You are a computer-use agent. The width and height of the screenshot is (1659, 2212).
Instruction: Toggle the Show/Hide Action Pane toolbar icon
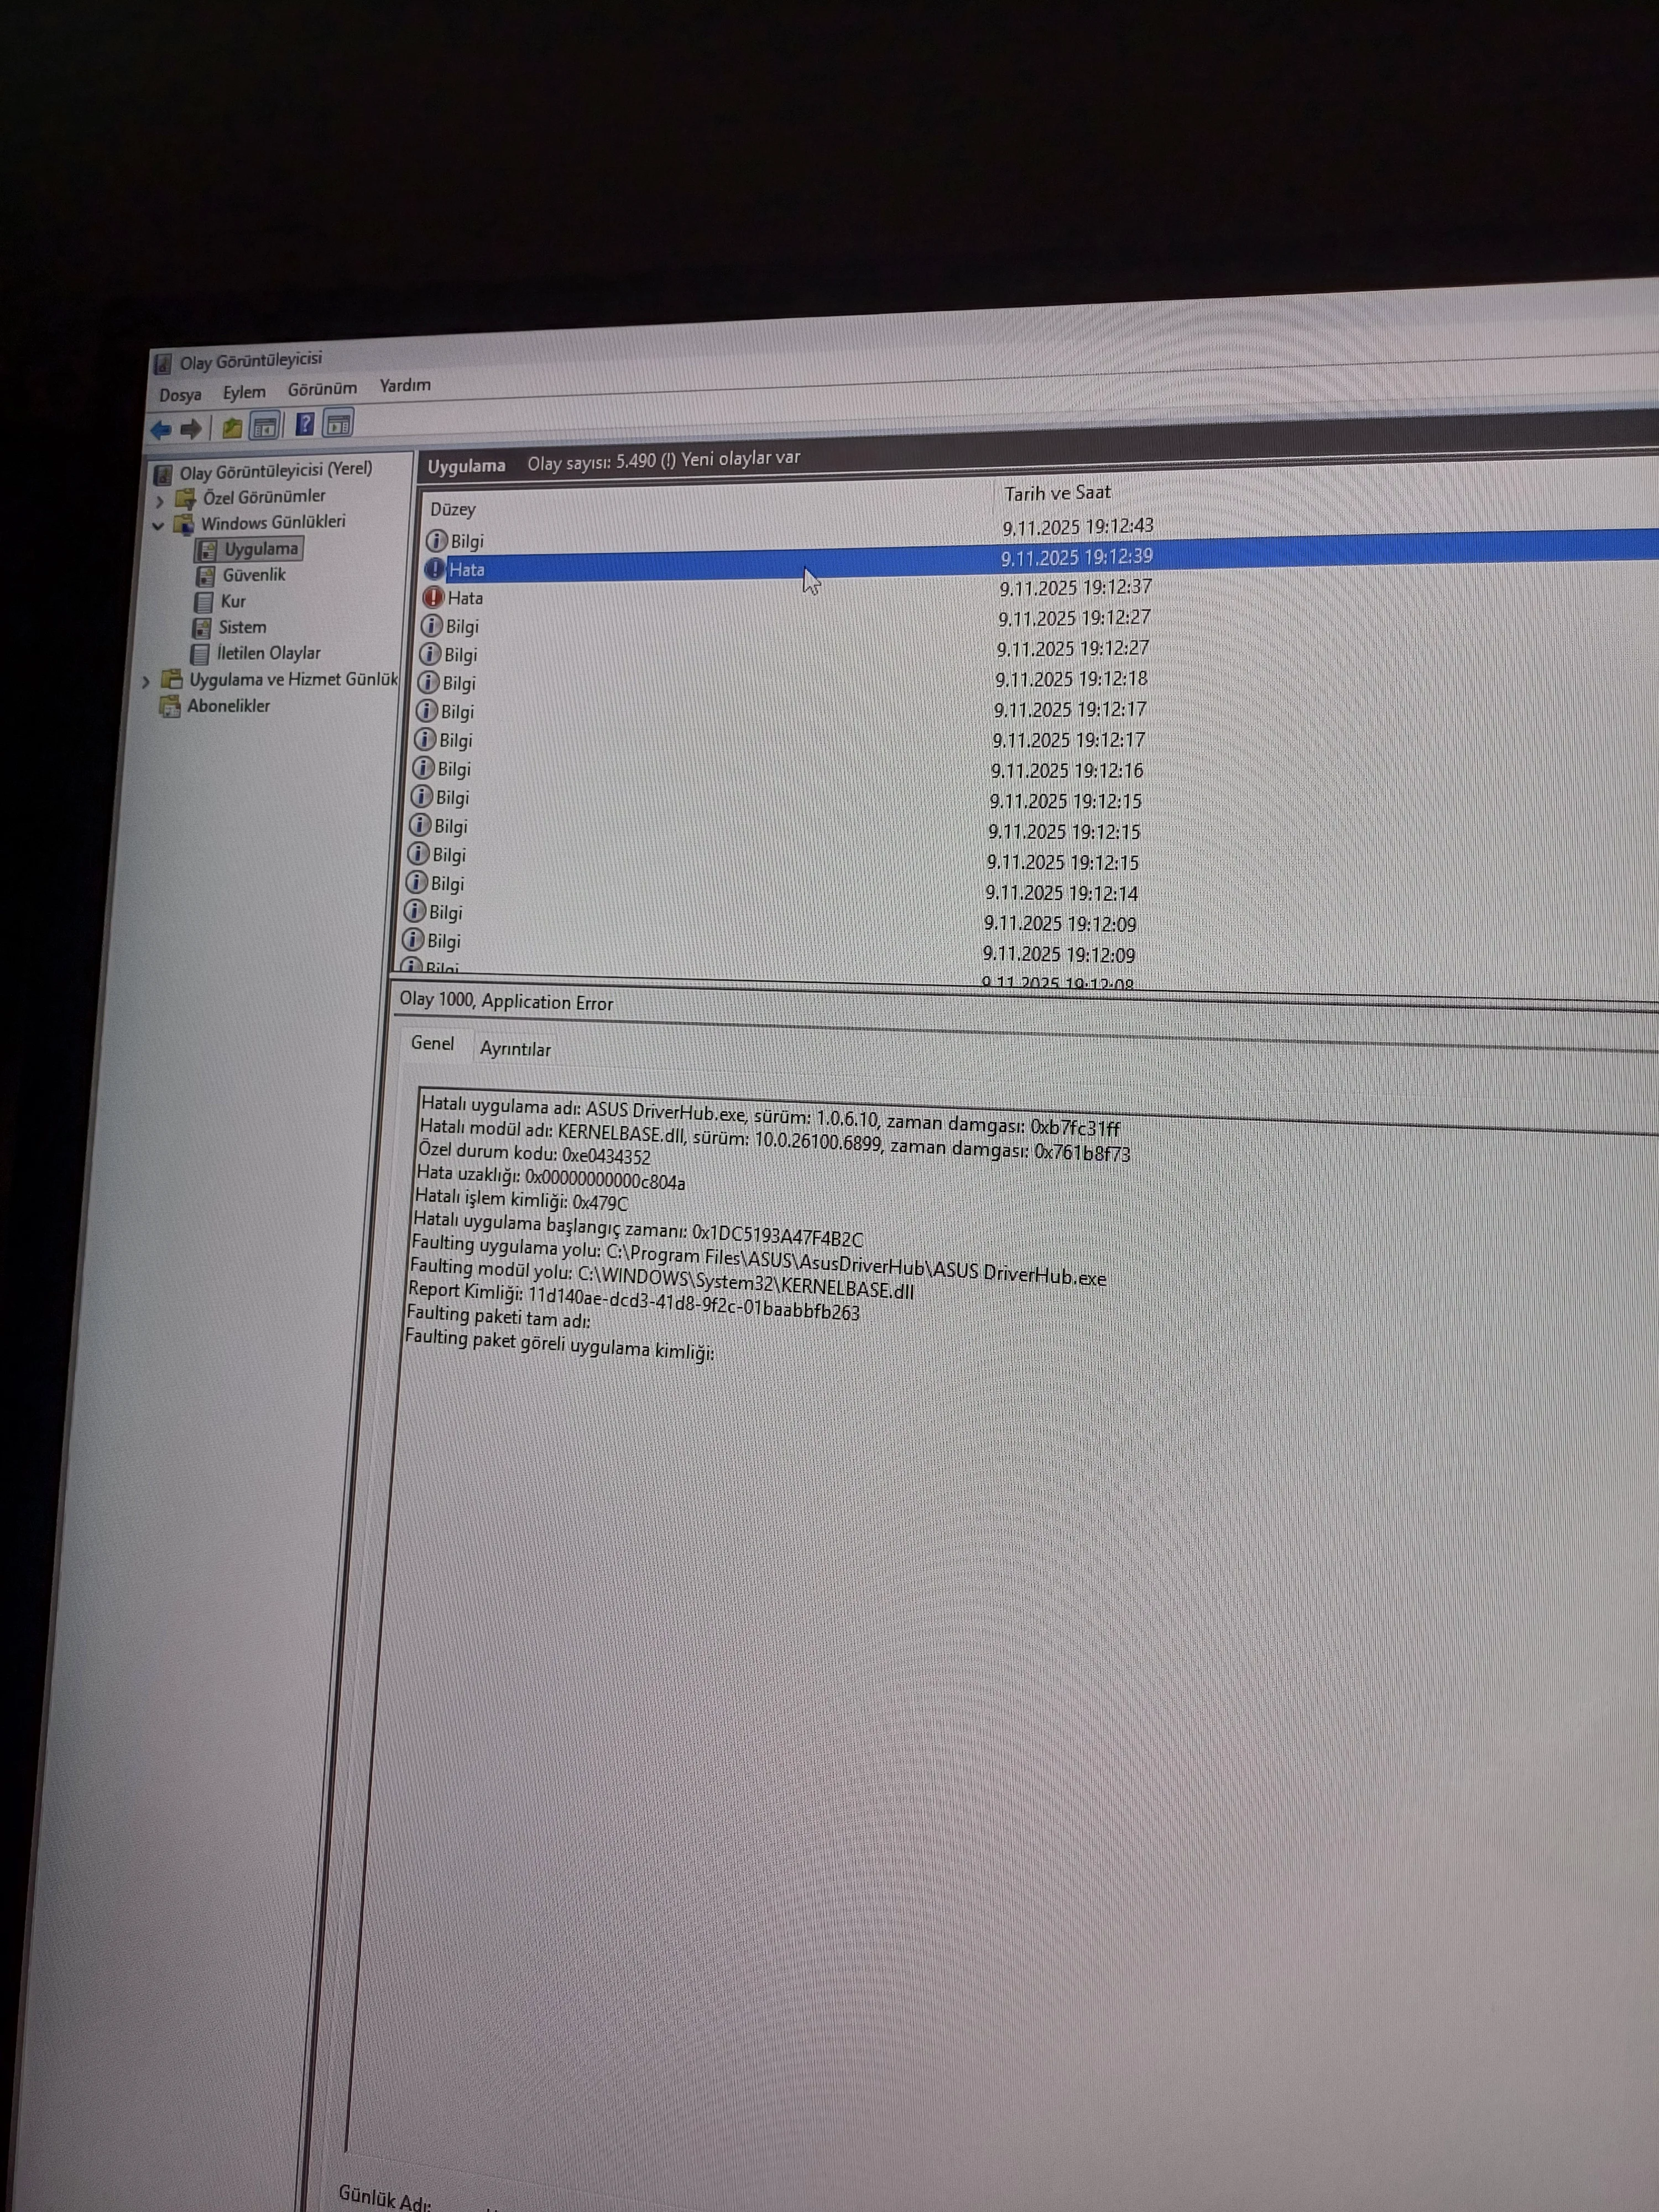[338, 424]
